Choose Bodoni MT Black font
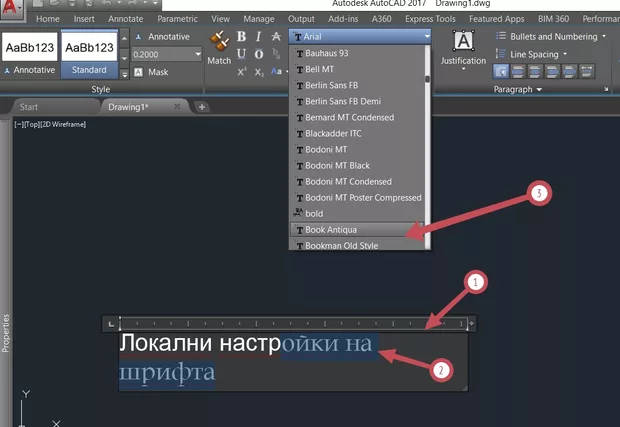 click(x=357, y=165)
